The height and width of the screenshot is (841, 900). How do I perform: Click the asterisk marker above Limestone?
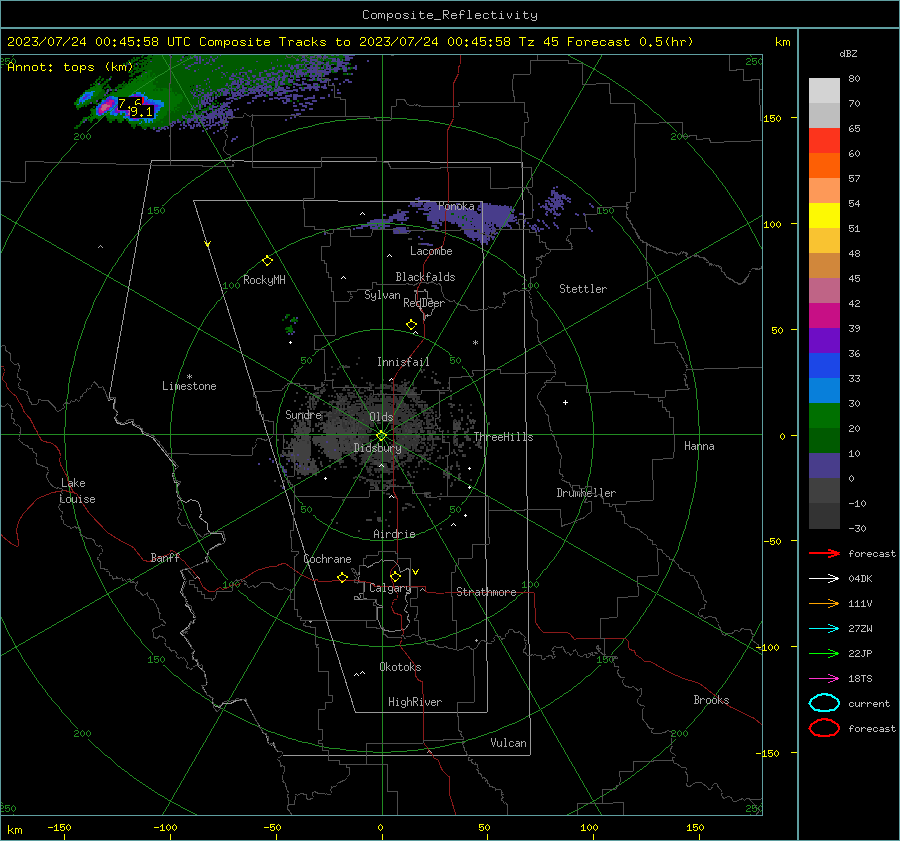[x=189, y=377]
